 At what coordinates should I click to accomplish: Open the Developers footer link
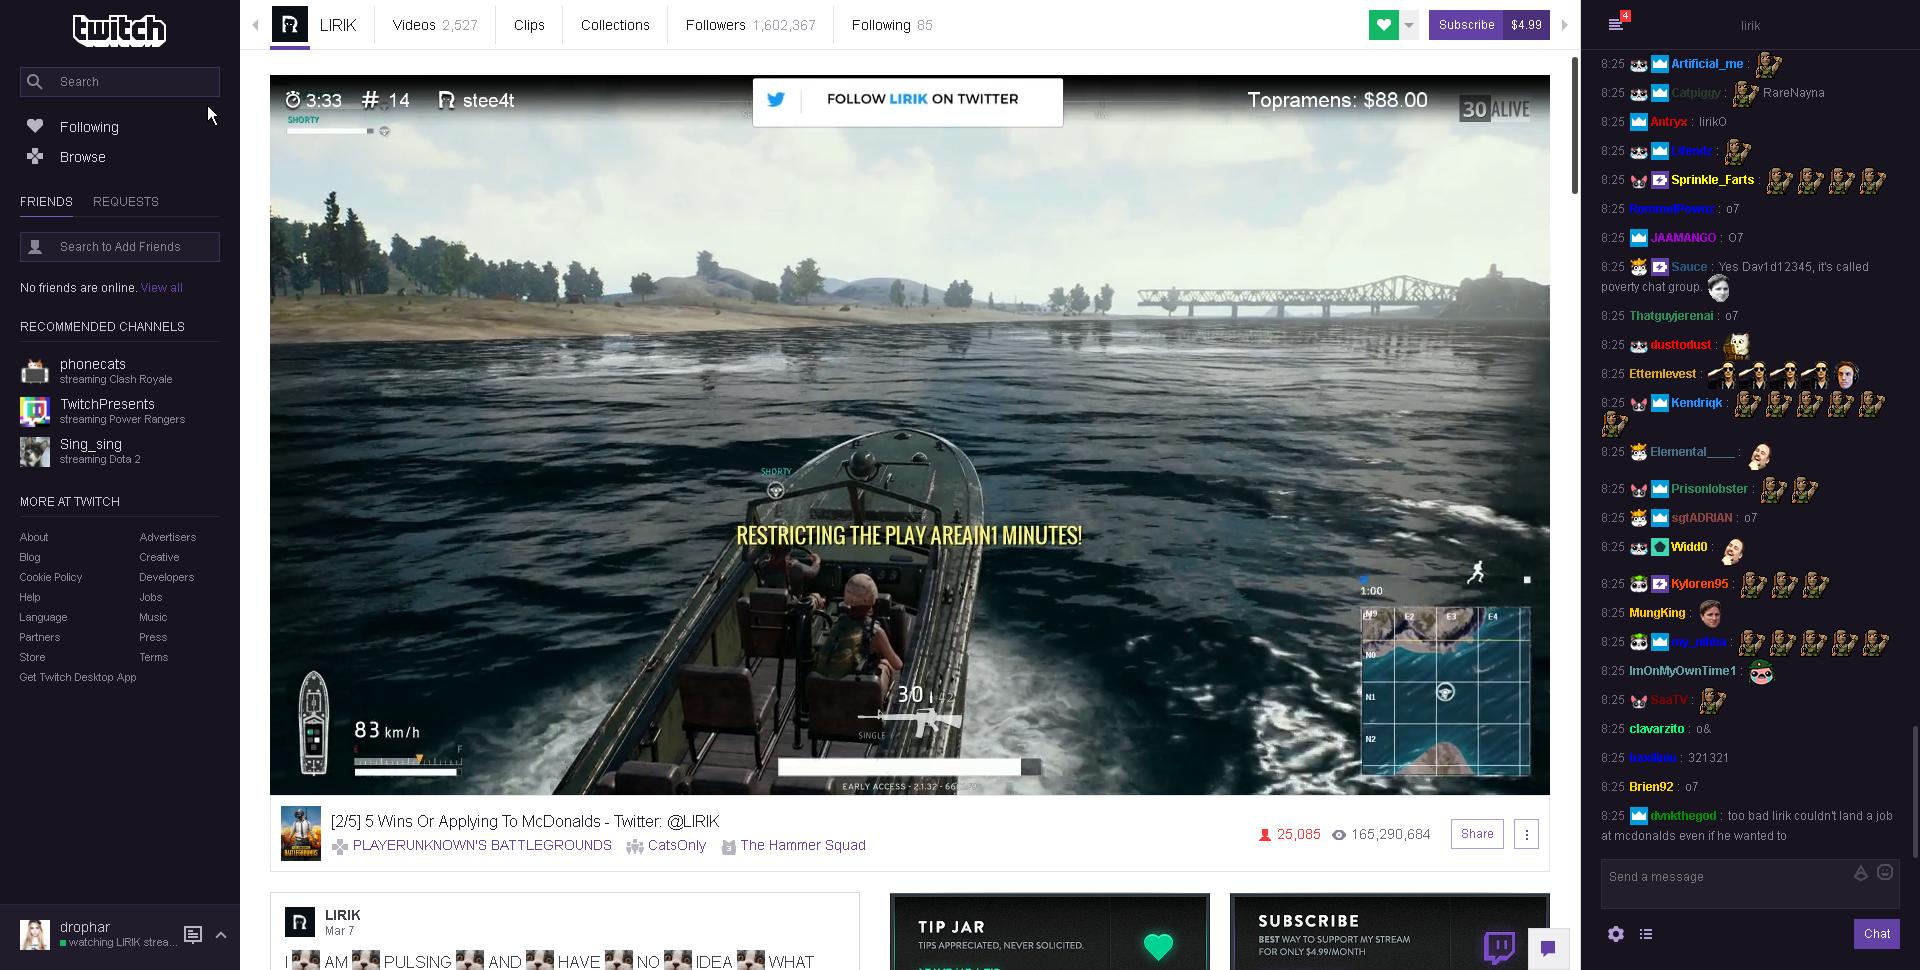pyautogui.click(x=167, y=577)
